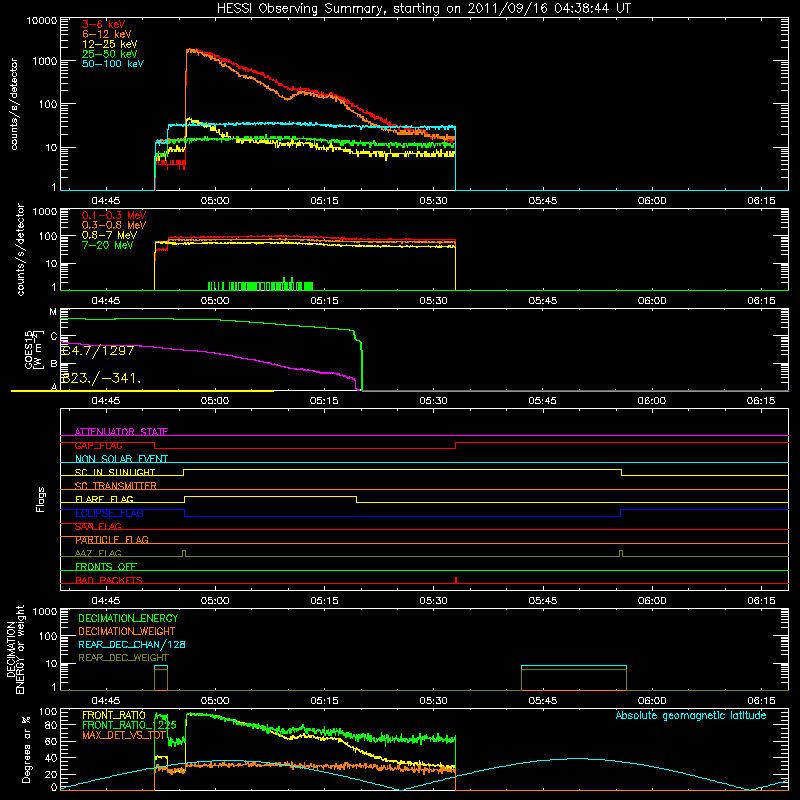The height and width of the screenshot is (800, 800).
Task: Select the 0.1-0.3 MeV legend label
Action: tap(114, 215)
